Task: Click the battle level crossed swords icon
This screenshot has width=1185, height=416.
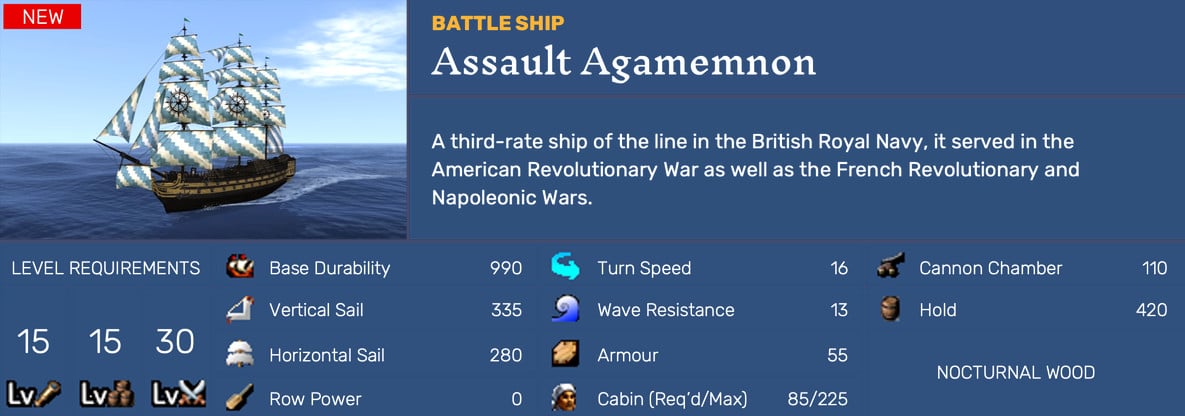Action: (x=175, y=394)
